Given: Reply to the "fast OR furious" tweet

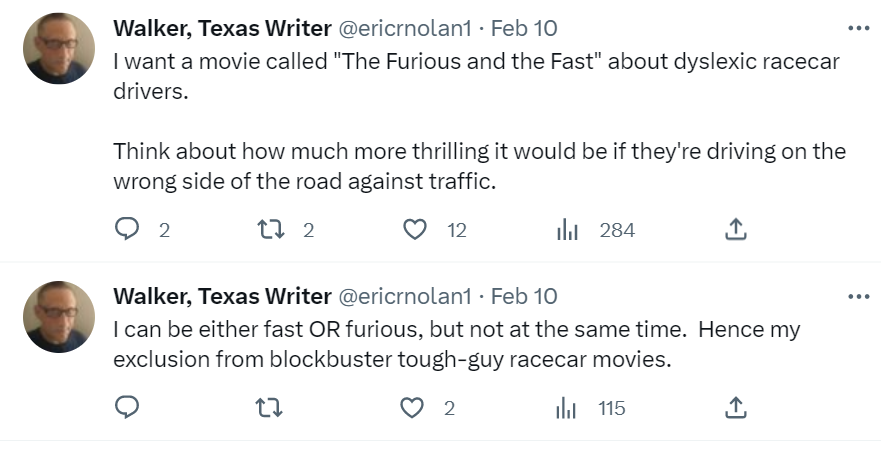Looking at the screenshot, I should 127,408.
